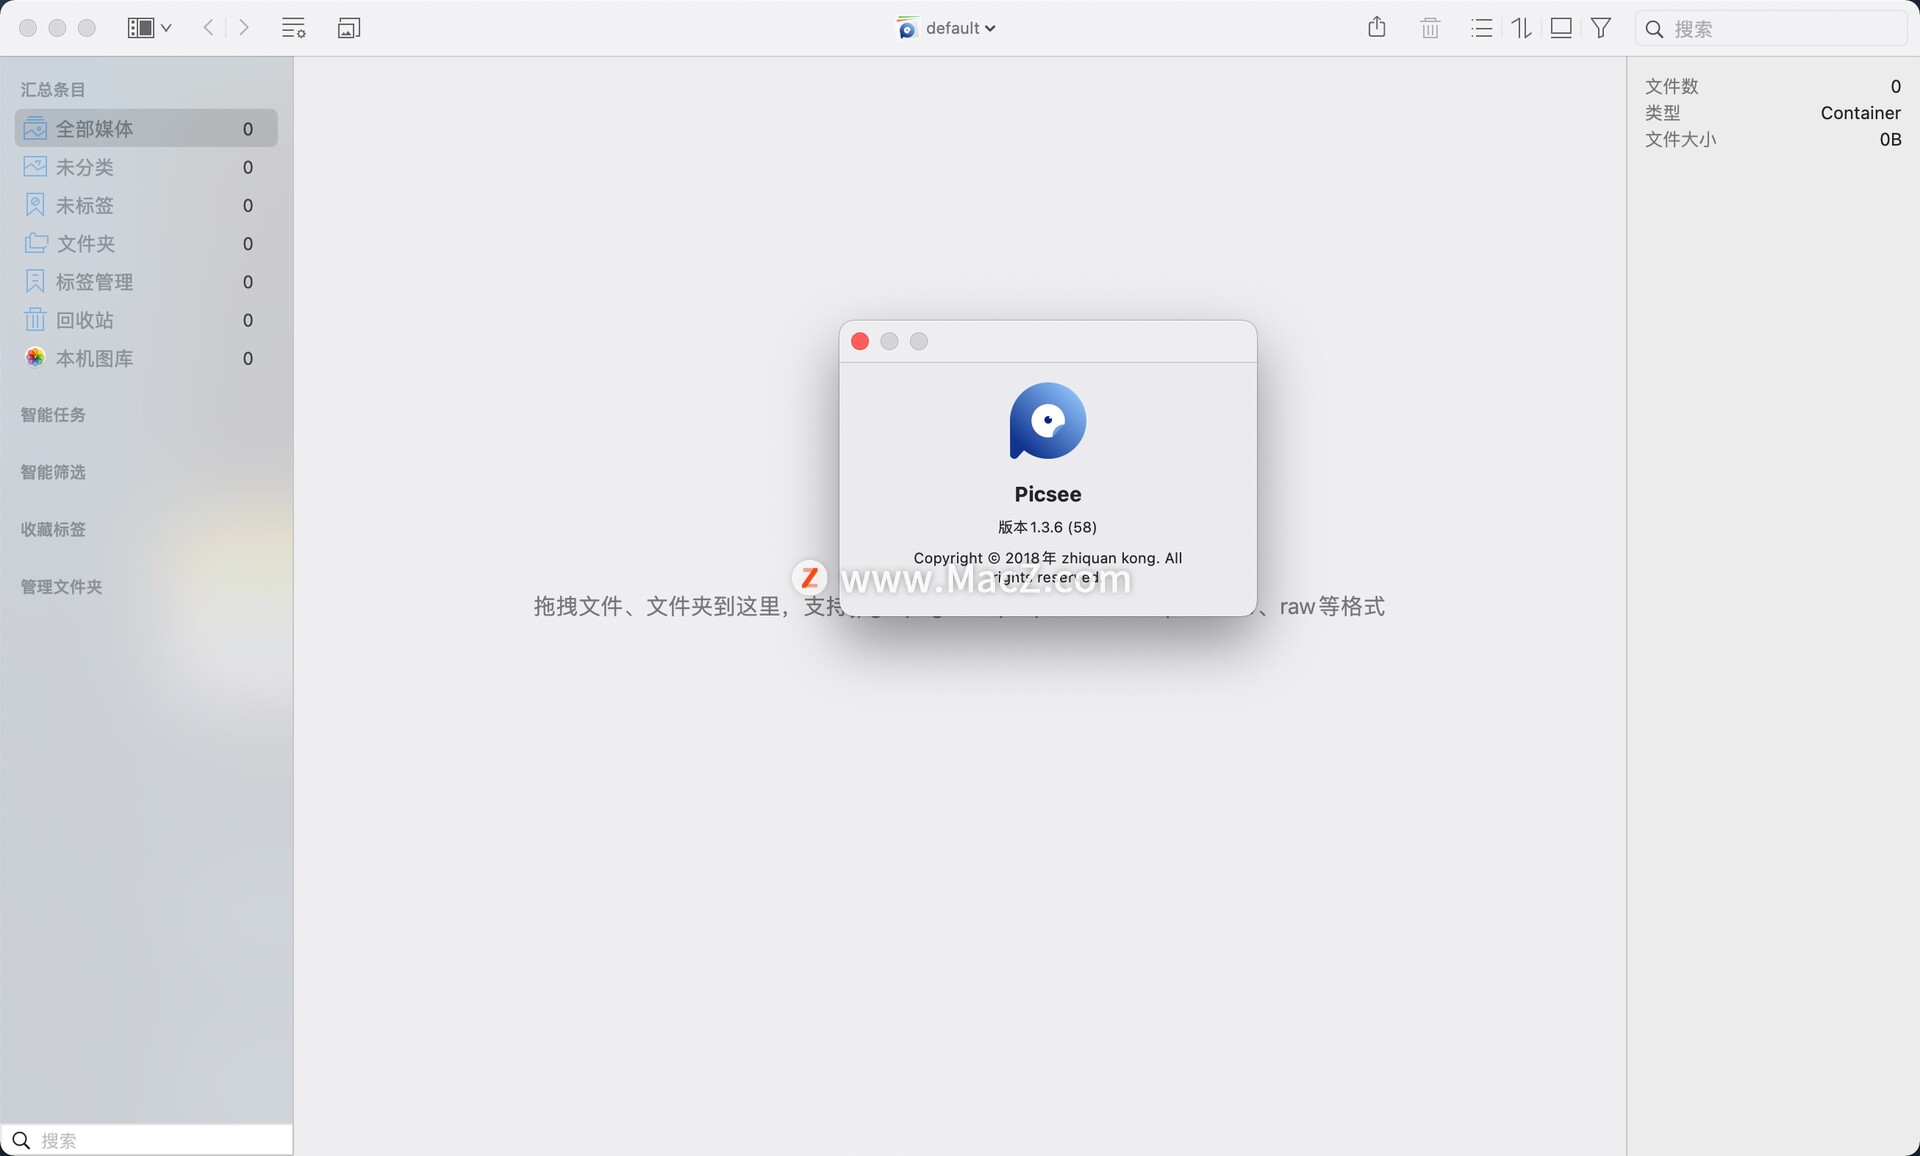Expand the 管理文件夹 section header
The width and height of the screenshot is (1920, 1156).
(x=61, y=586)
